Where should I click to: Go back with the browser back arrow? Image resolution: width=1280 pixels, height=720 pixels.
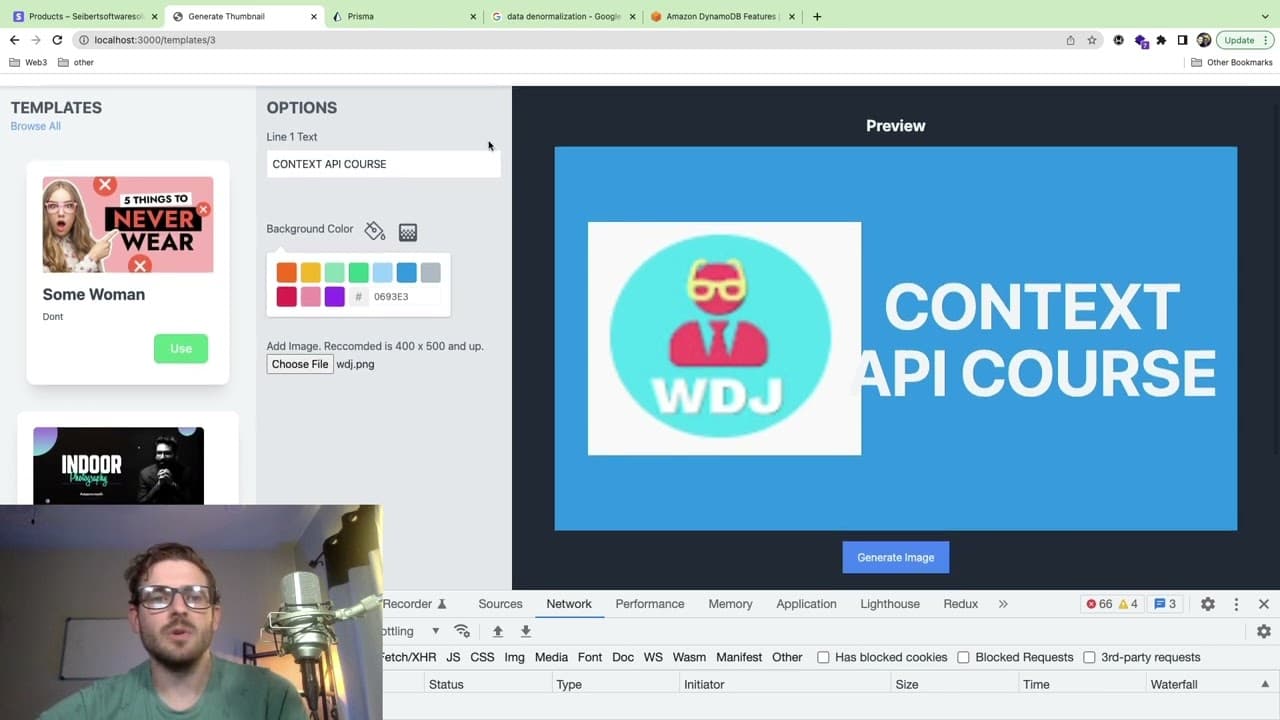[x=14, y=40]
